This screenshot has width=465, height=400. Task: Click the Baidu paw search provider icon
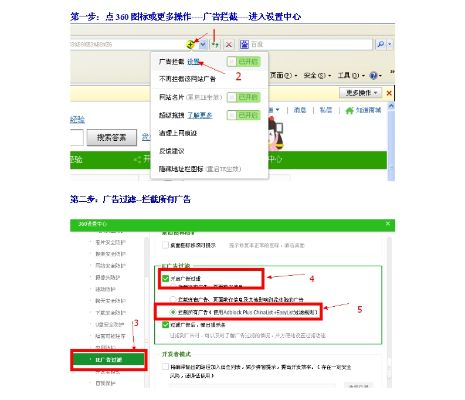[244, 44]
